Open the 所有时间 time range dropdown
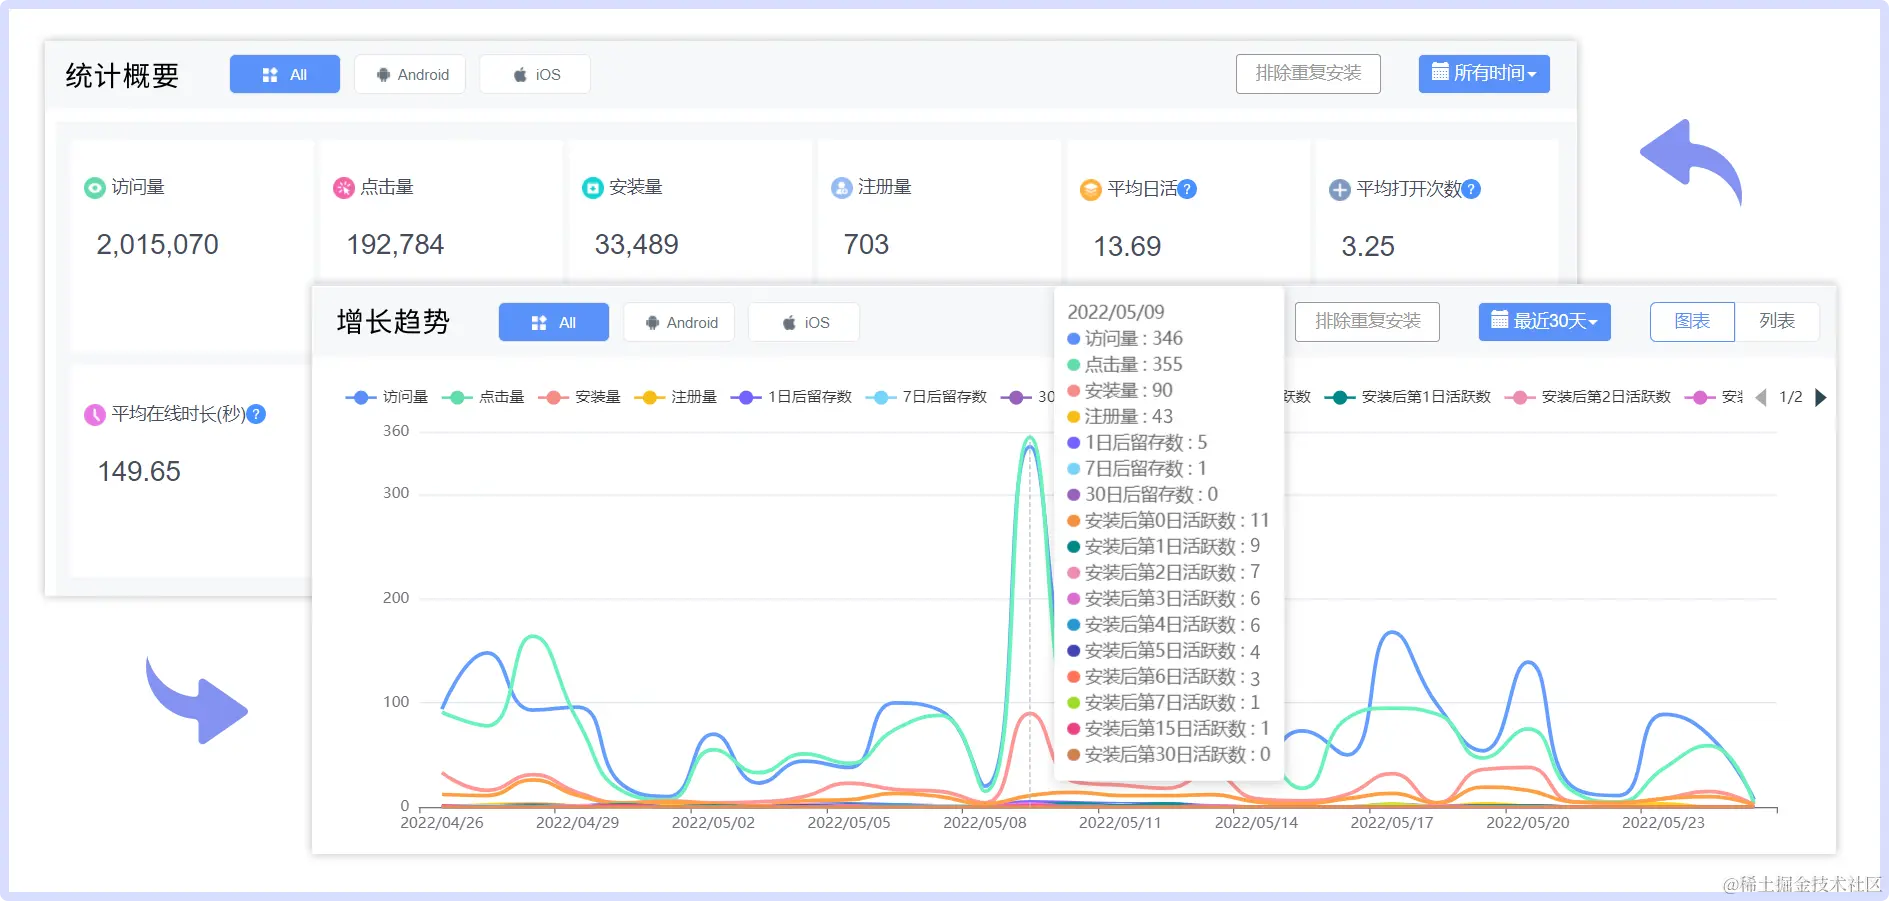The height and width of the screenshot is (901, 1889). [1484, 74]
